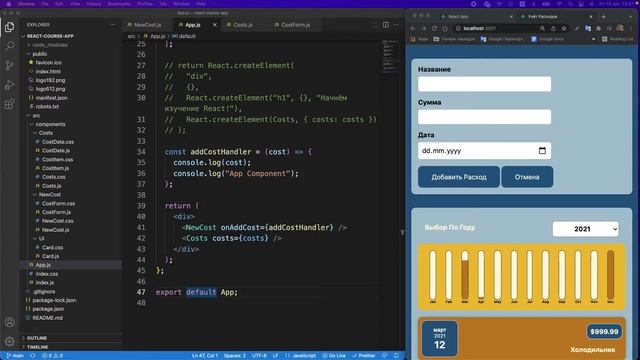Click the Название input field
The image size is (640, 360).
[x=484, y=84]
